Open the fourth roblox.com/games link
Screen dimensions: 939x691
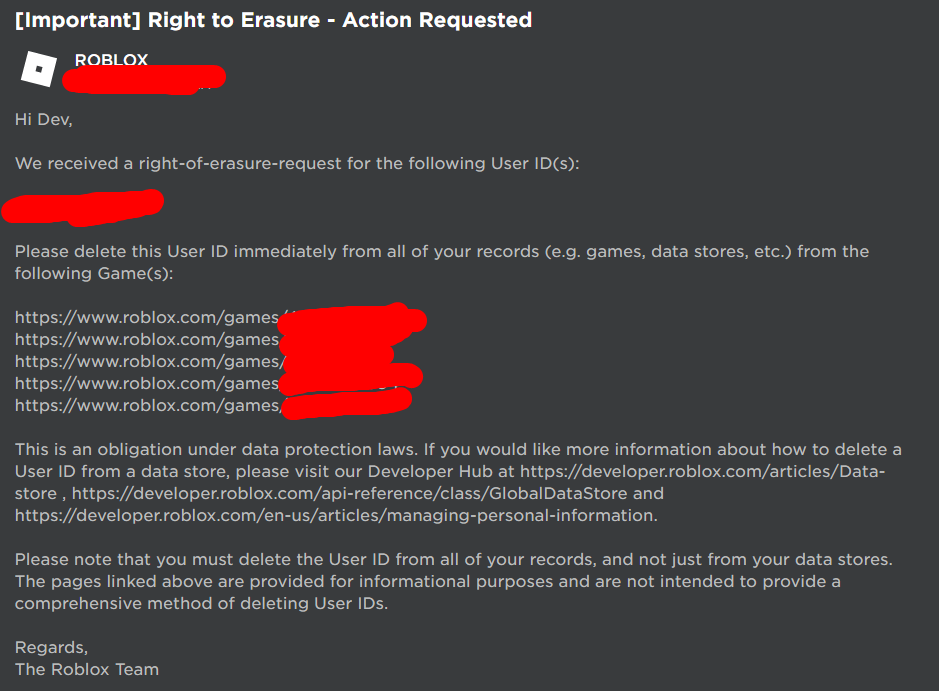point(219,384)
